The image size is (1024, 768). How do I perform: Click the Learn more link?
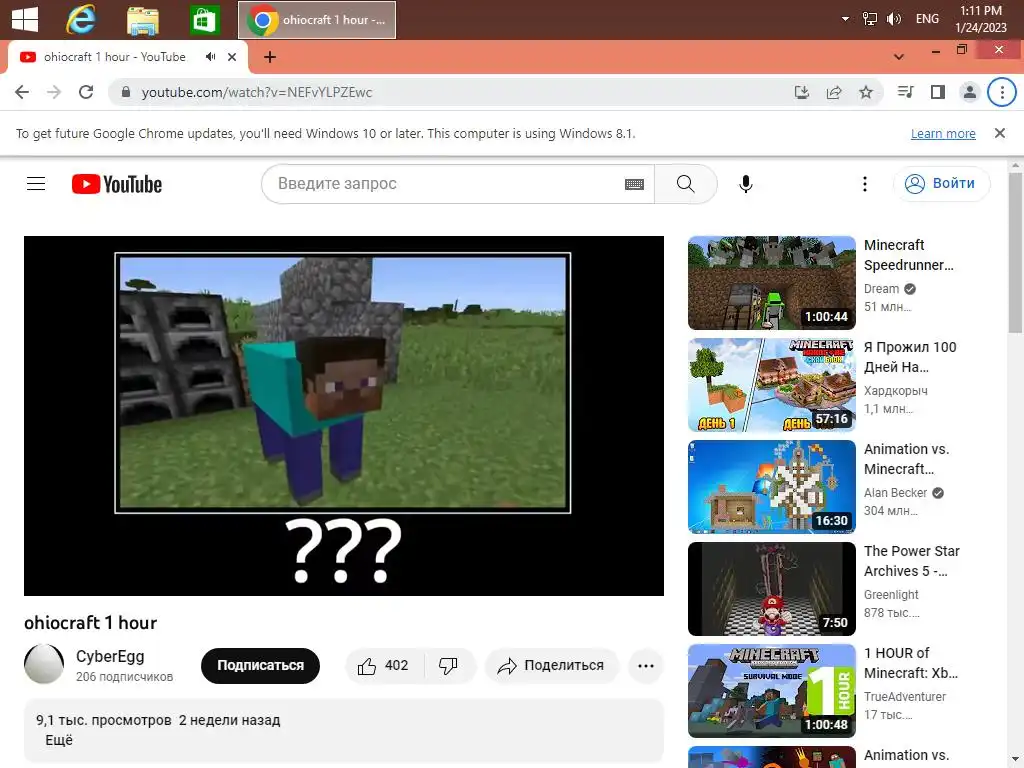point(943,133)
